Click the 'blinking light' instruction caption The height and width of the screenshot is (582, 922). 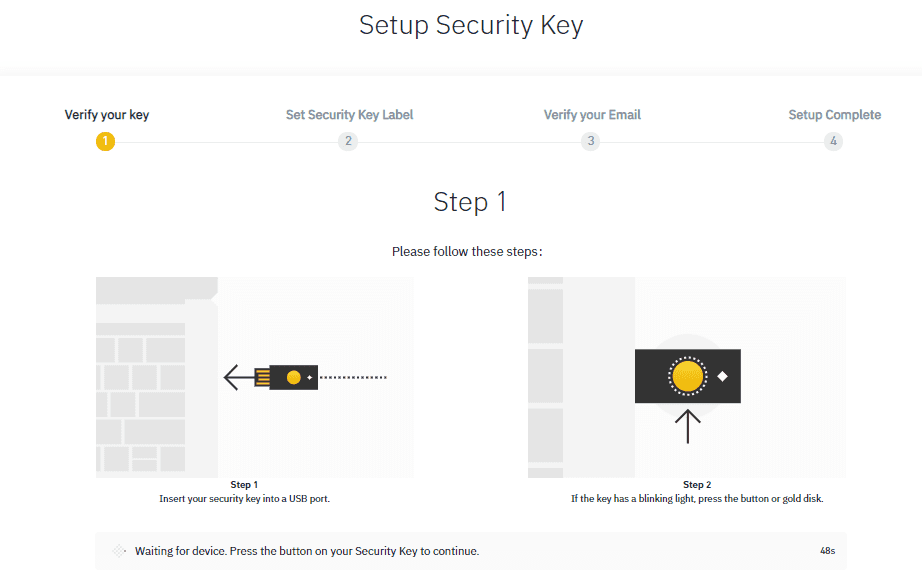coord(697,499)
